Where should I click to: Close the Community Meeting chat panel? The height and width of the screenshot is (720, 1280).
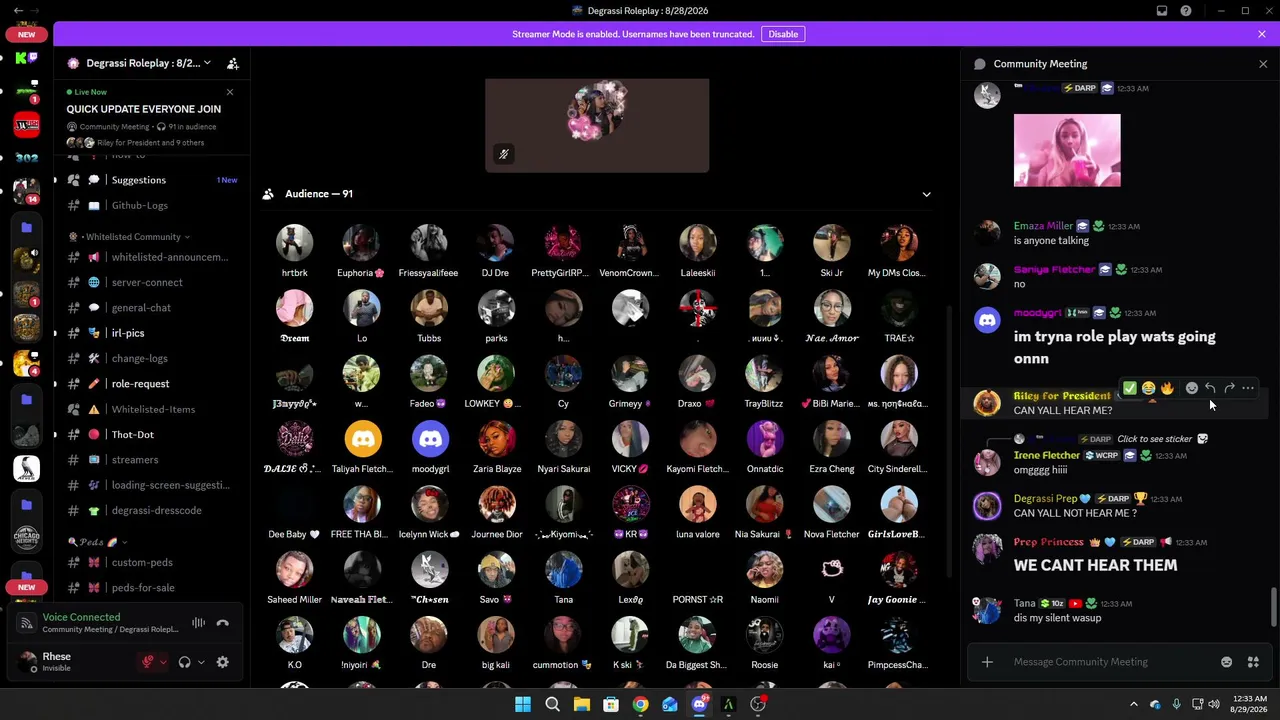(x=1263, y=64)
